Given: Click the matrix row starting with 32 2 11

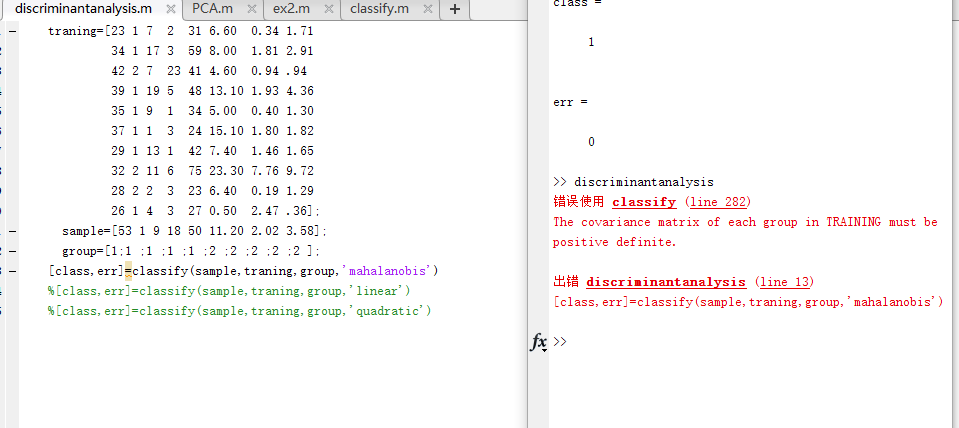Looking at the screenshot, I should [212, 171].
